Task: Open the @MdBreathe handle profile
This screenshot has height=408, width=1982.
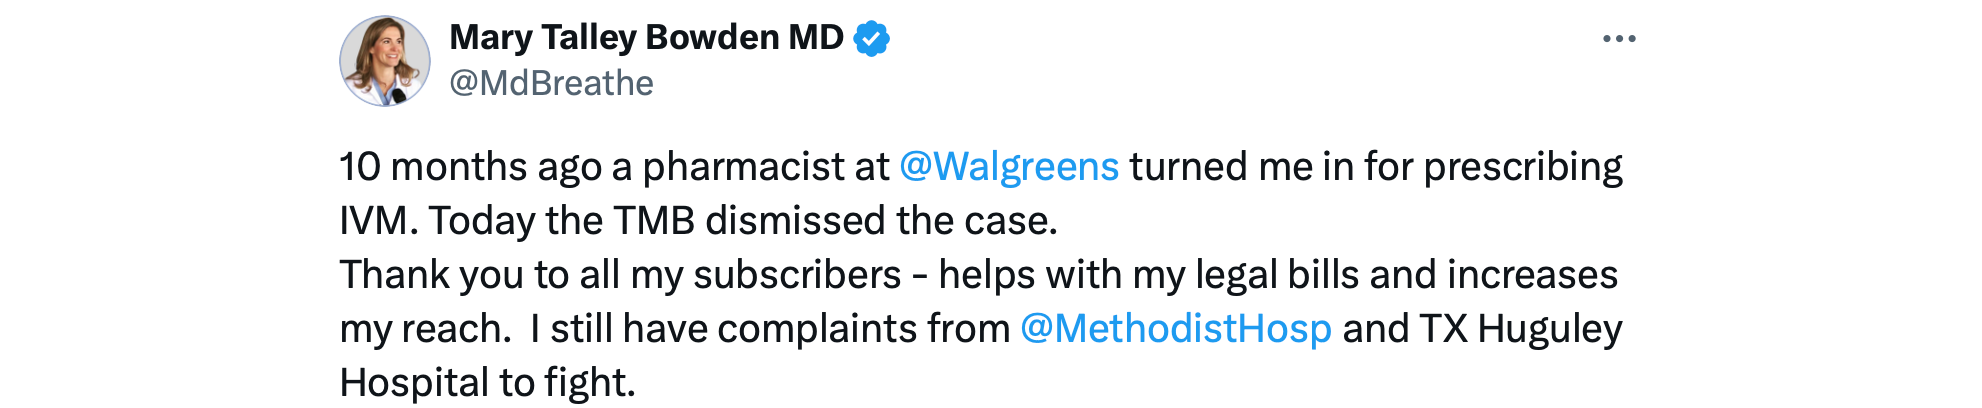Action: (x=551, y=83)
